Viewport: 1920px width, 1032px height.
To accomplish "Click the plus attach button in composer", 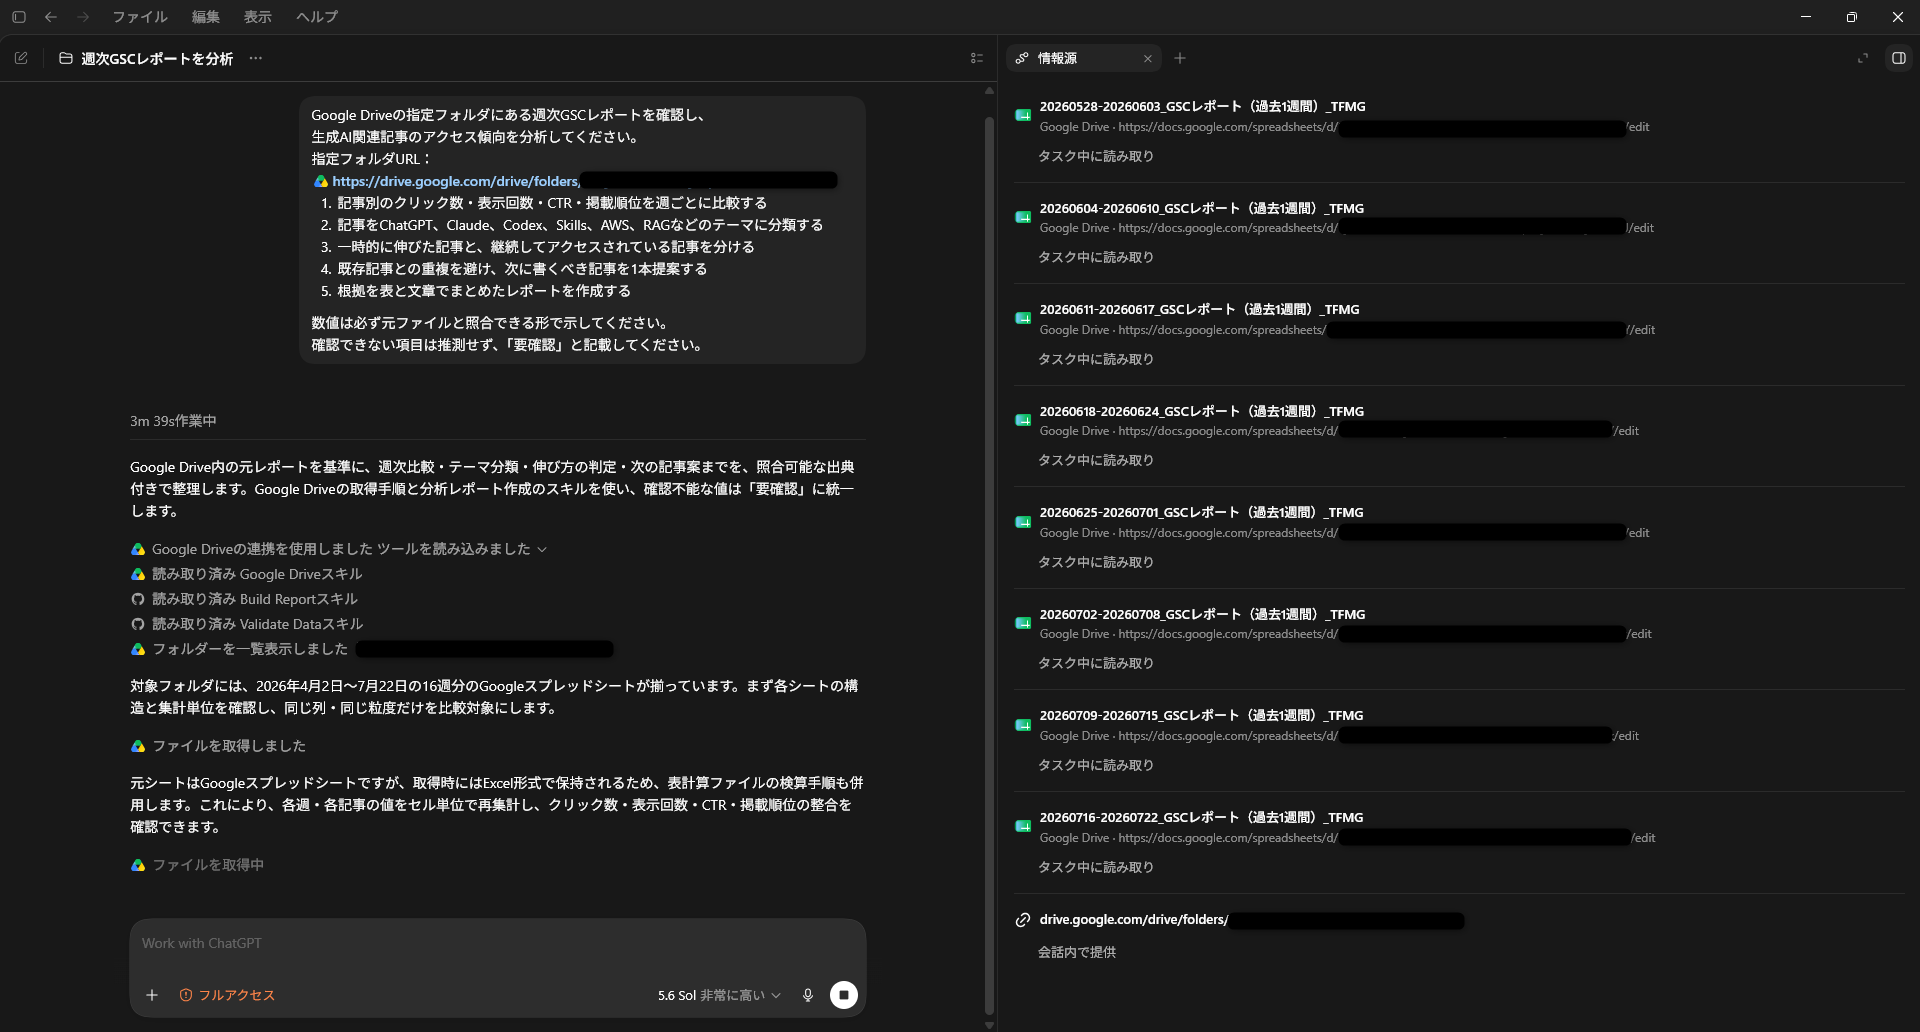I will coord(152,995).
